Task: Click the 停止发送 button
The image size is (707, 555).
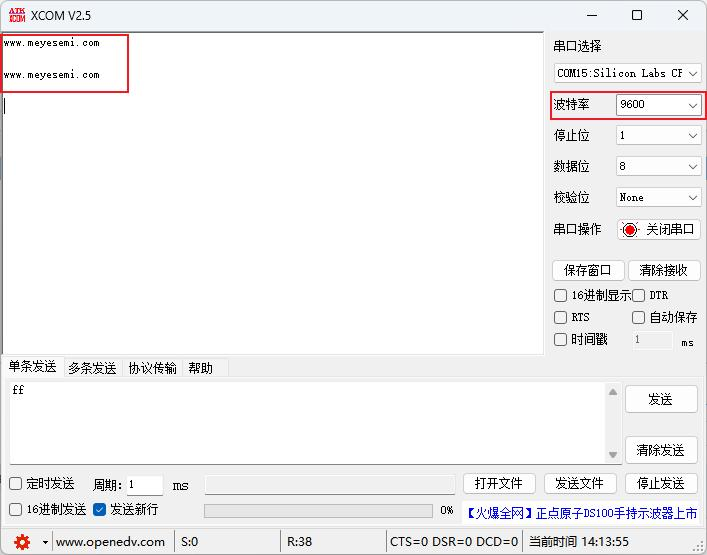Action: click(661, 484)
